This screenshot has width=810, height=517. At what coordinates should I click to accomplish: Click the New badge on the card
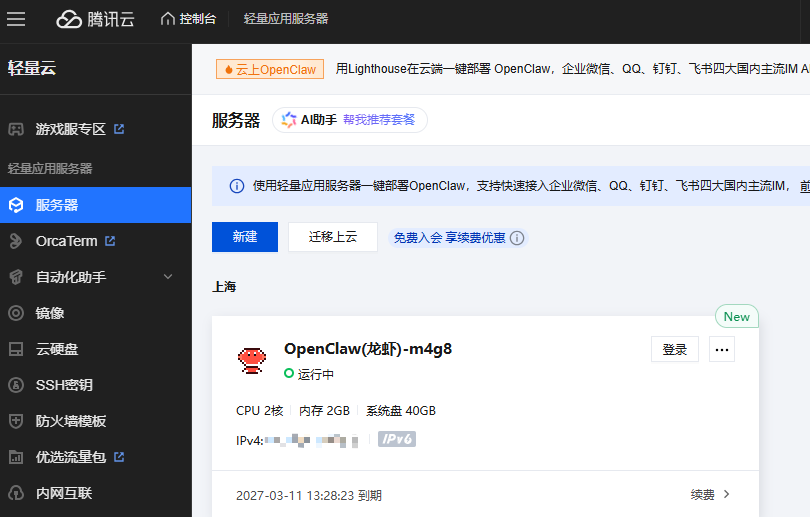tap(737, 317)
